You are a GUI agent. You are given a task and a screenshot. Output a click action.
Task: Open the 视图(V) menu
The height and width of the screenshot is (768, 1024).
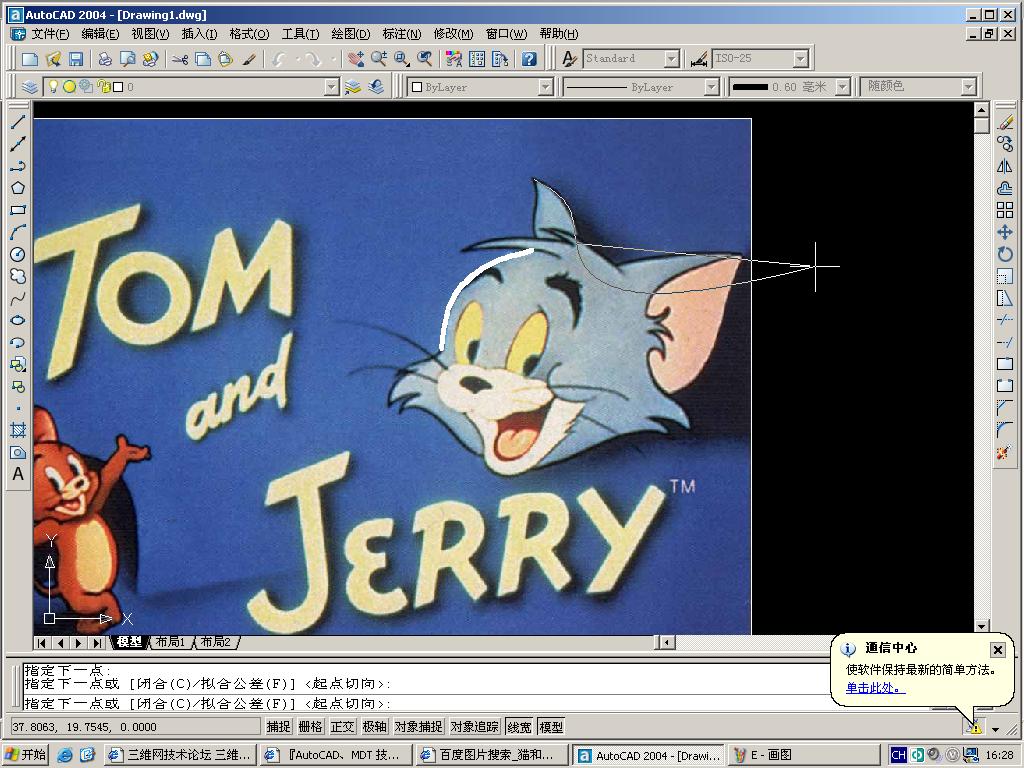pyautogui.click(x=150, y=34)
